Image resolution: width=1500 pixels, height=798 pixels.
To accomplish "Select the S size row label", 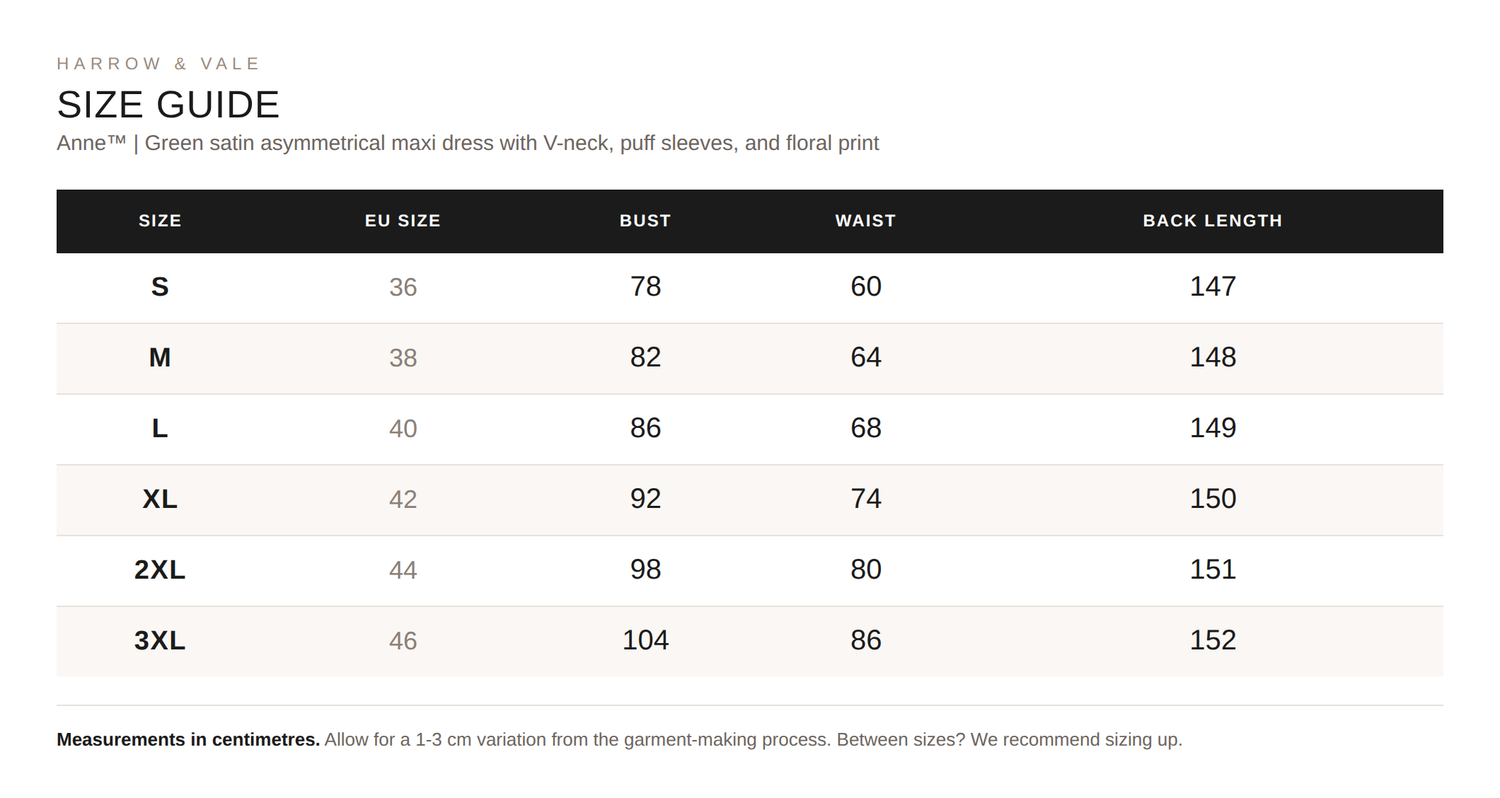I will (160, 287).
